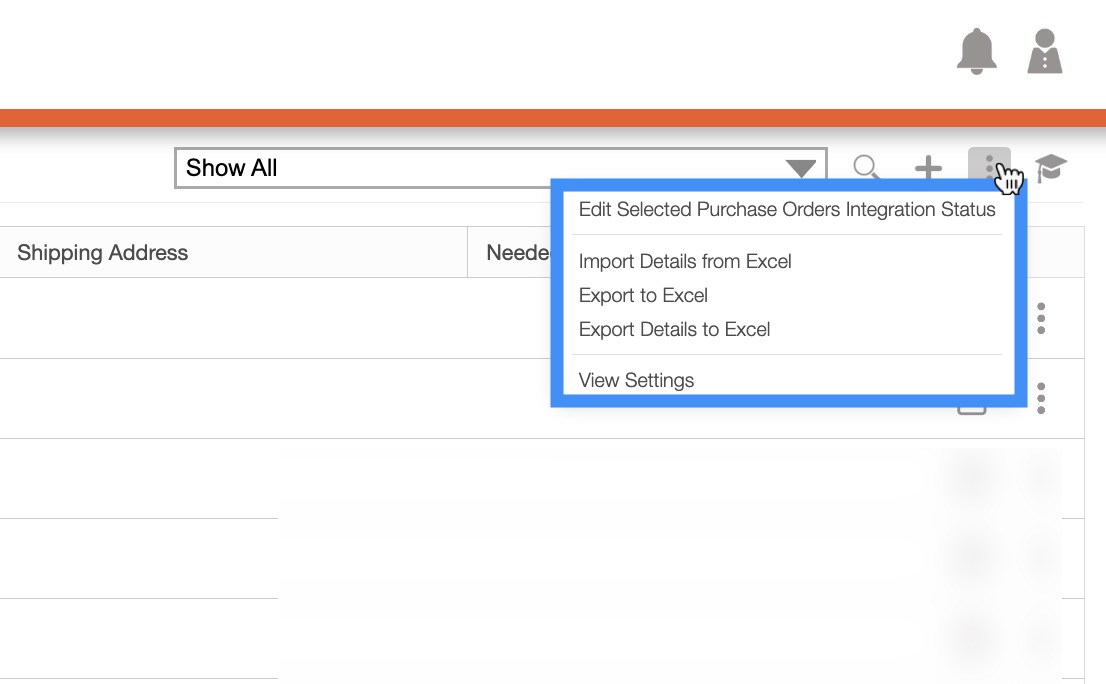Click the magnifying glass search icon
This screenshot has height=684, width=1106.
pyautogui.click(x=866, y=168)
